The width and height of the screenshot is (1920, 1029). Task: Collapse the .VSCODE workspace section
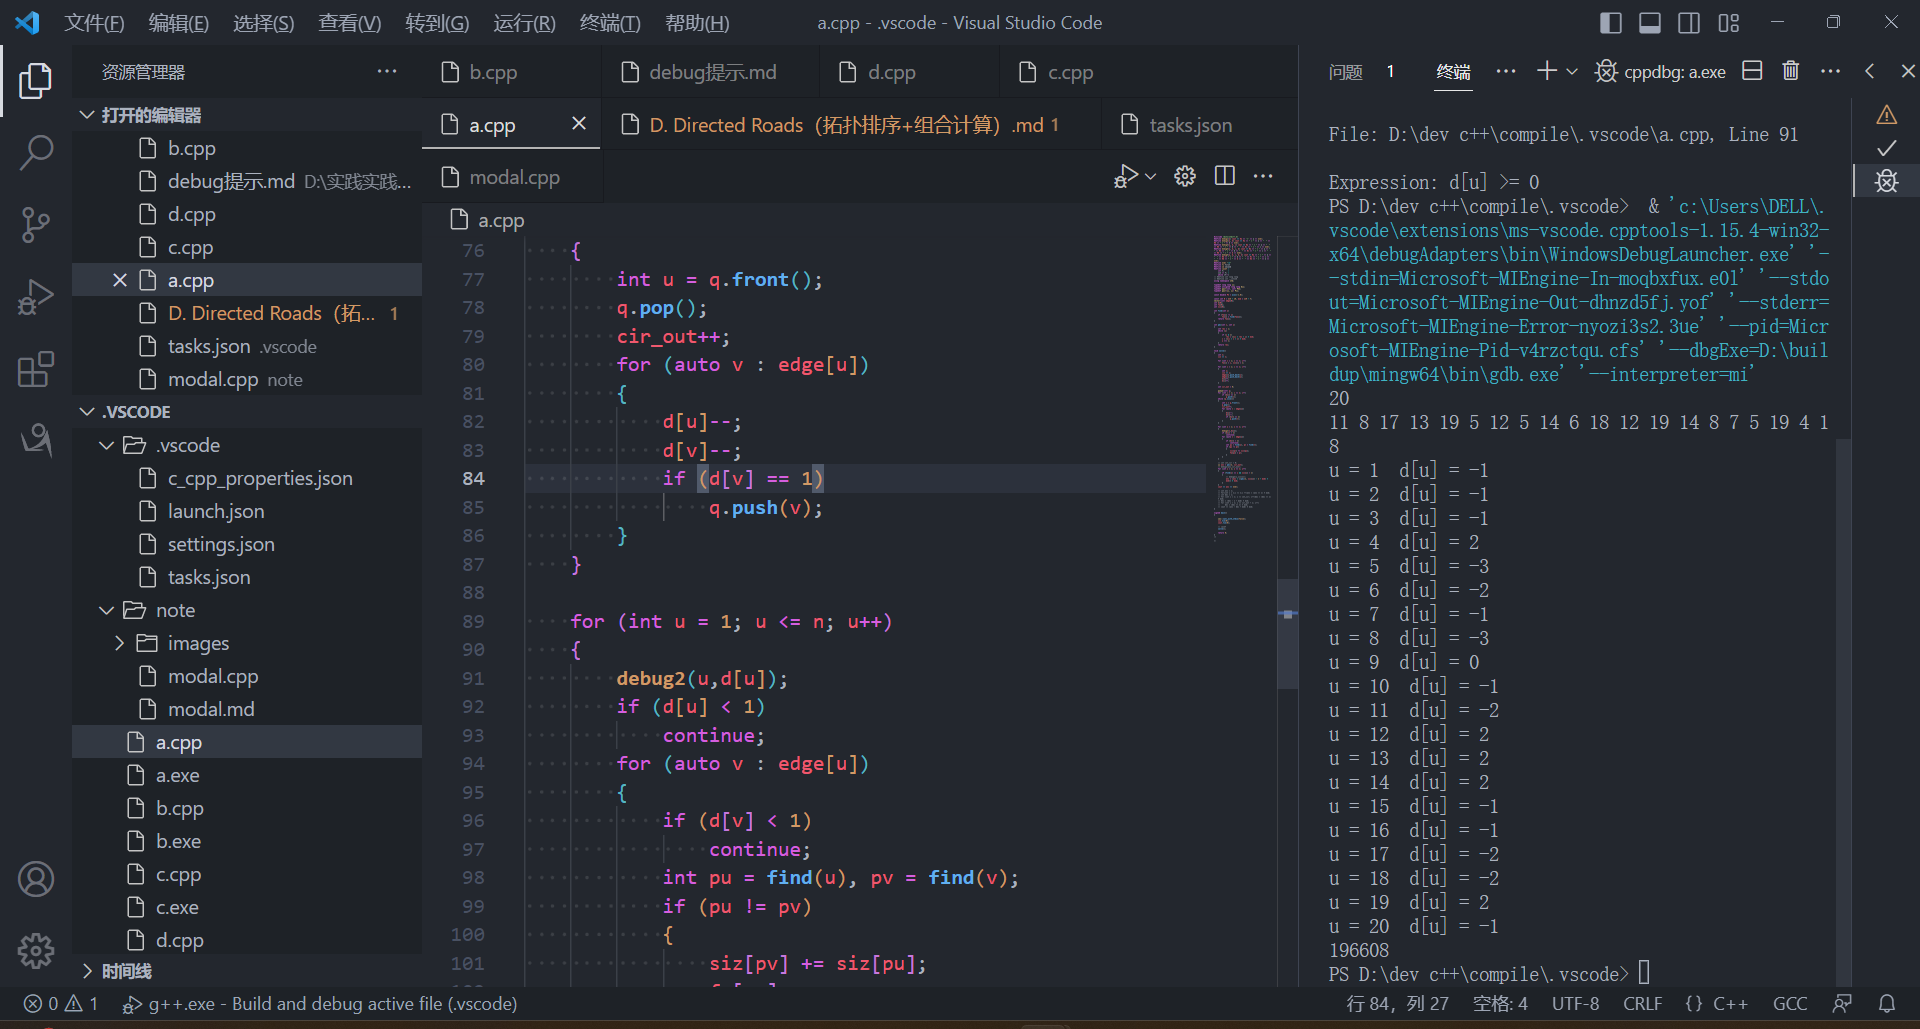coord(88,411)
